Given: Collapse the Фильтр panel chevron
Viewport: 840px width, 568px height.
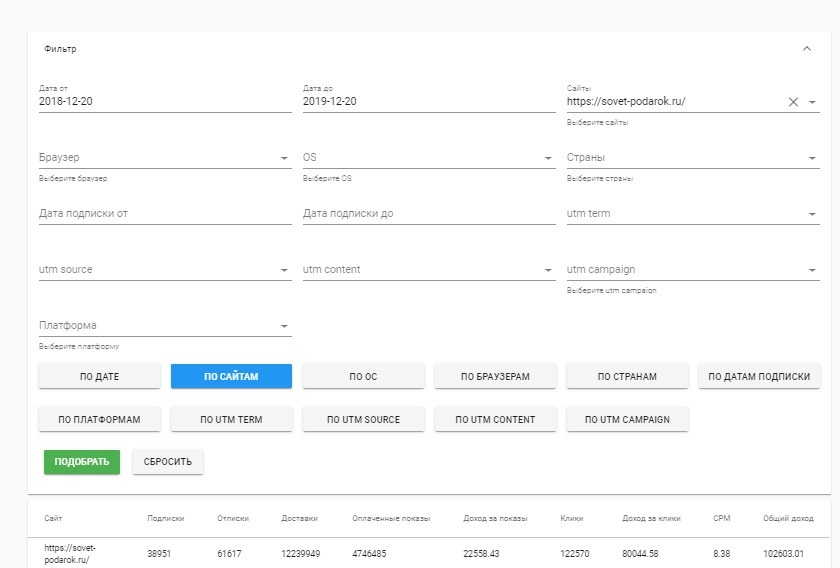Looking at the screenshot, I should point(807,48).
